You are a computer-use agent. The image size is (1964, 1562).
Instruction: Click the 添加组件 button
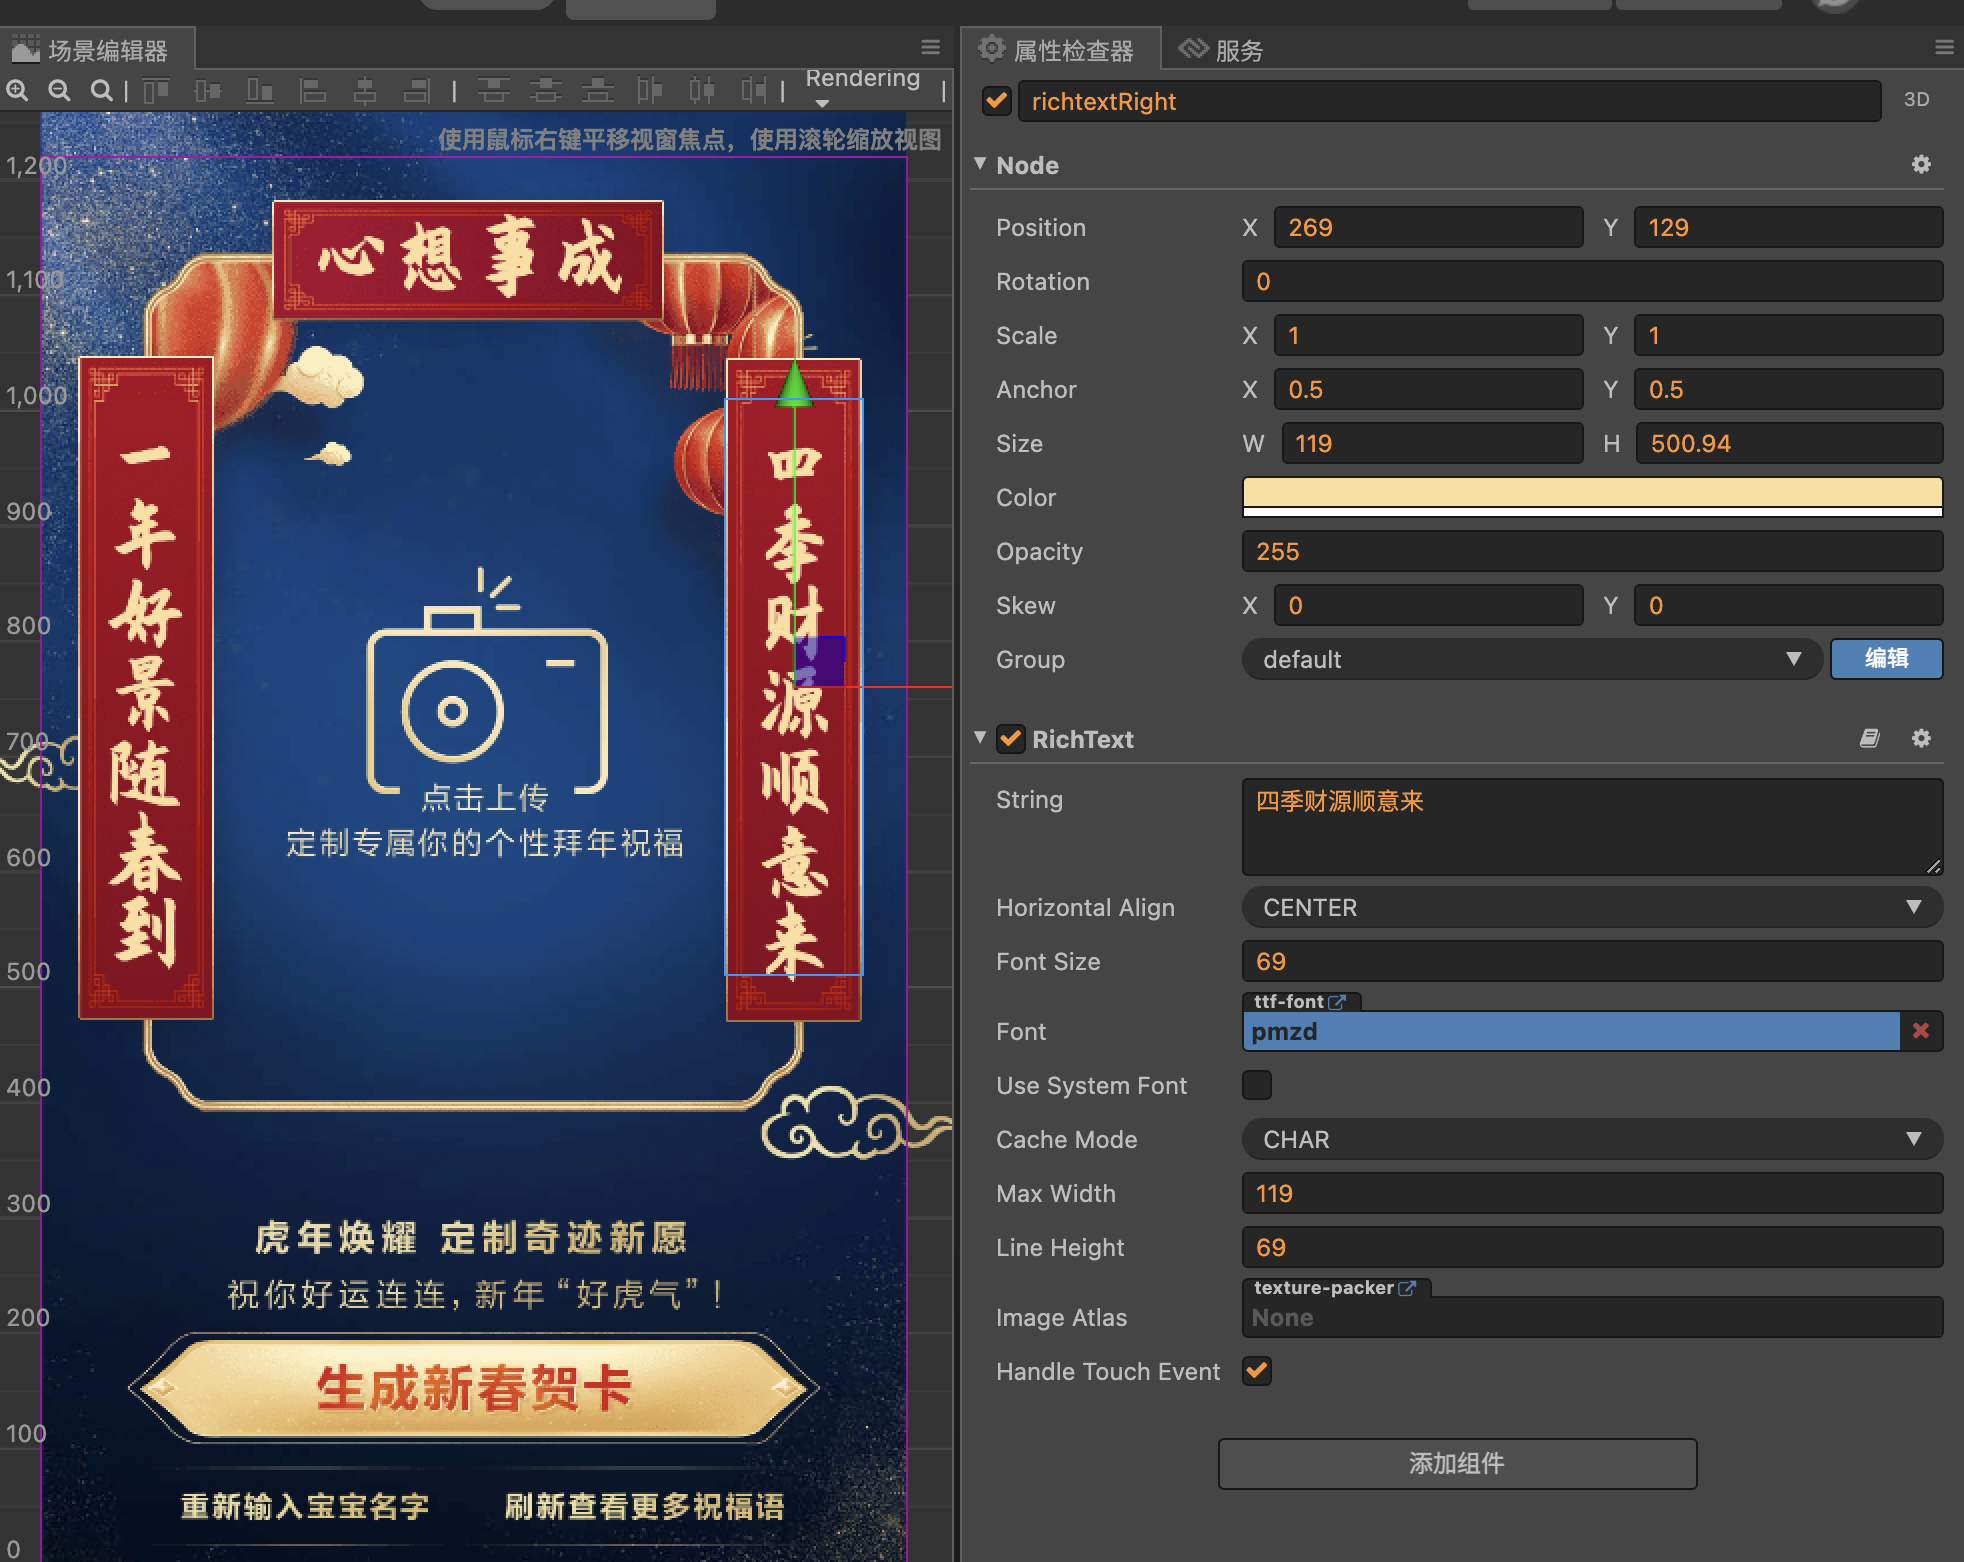coord(1456,1463)
